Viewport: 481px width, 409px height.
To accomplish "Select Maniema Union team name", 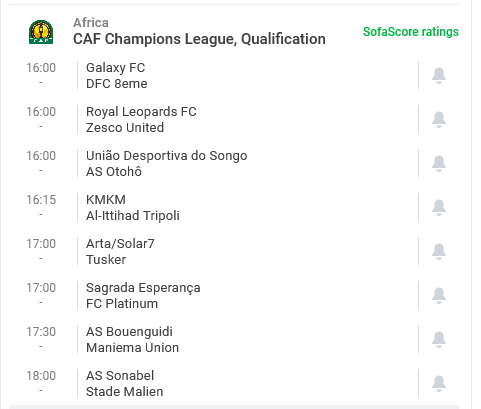I will tap(132, 348).
